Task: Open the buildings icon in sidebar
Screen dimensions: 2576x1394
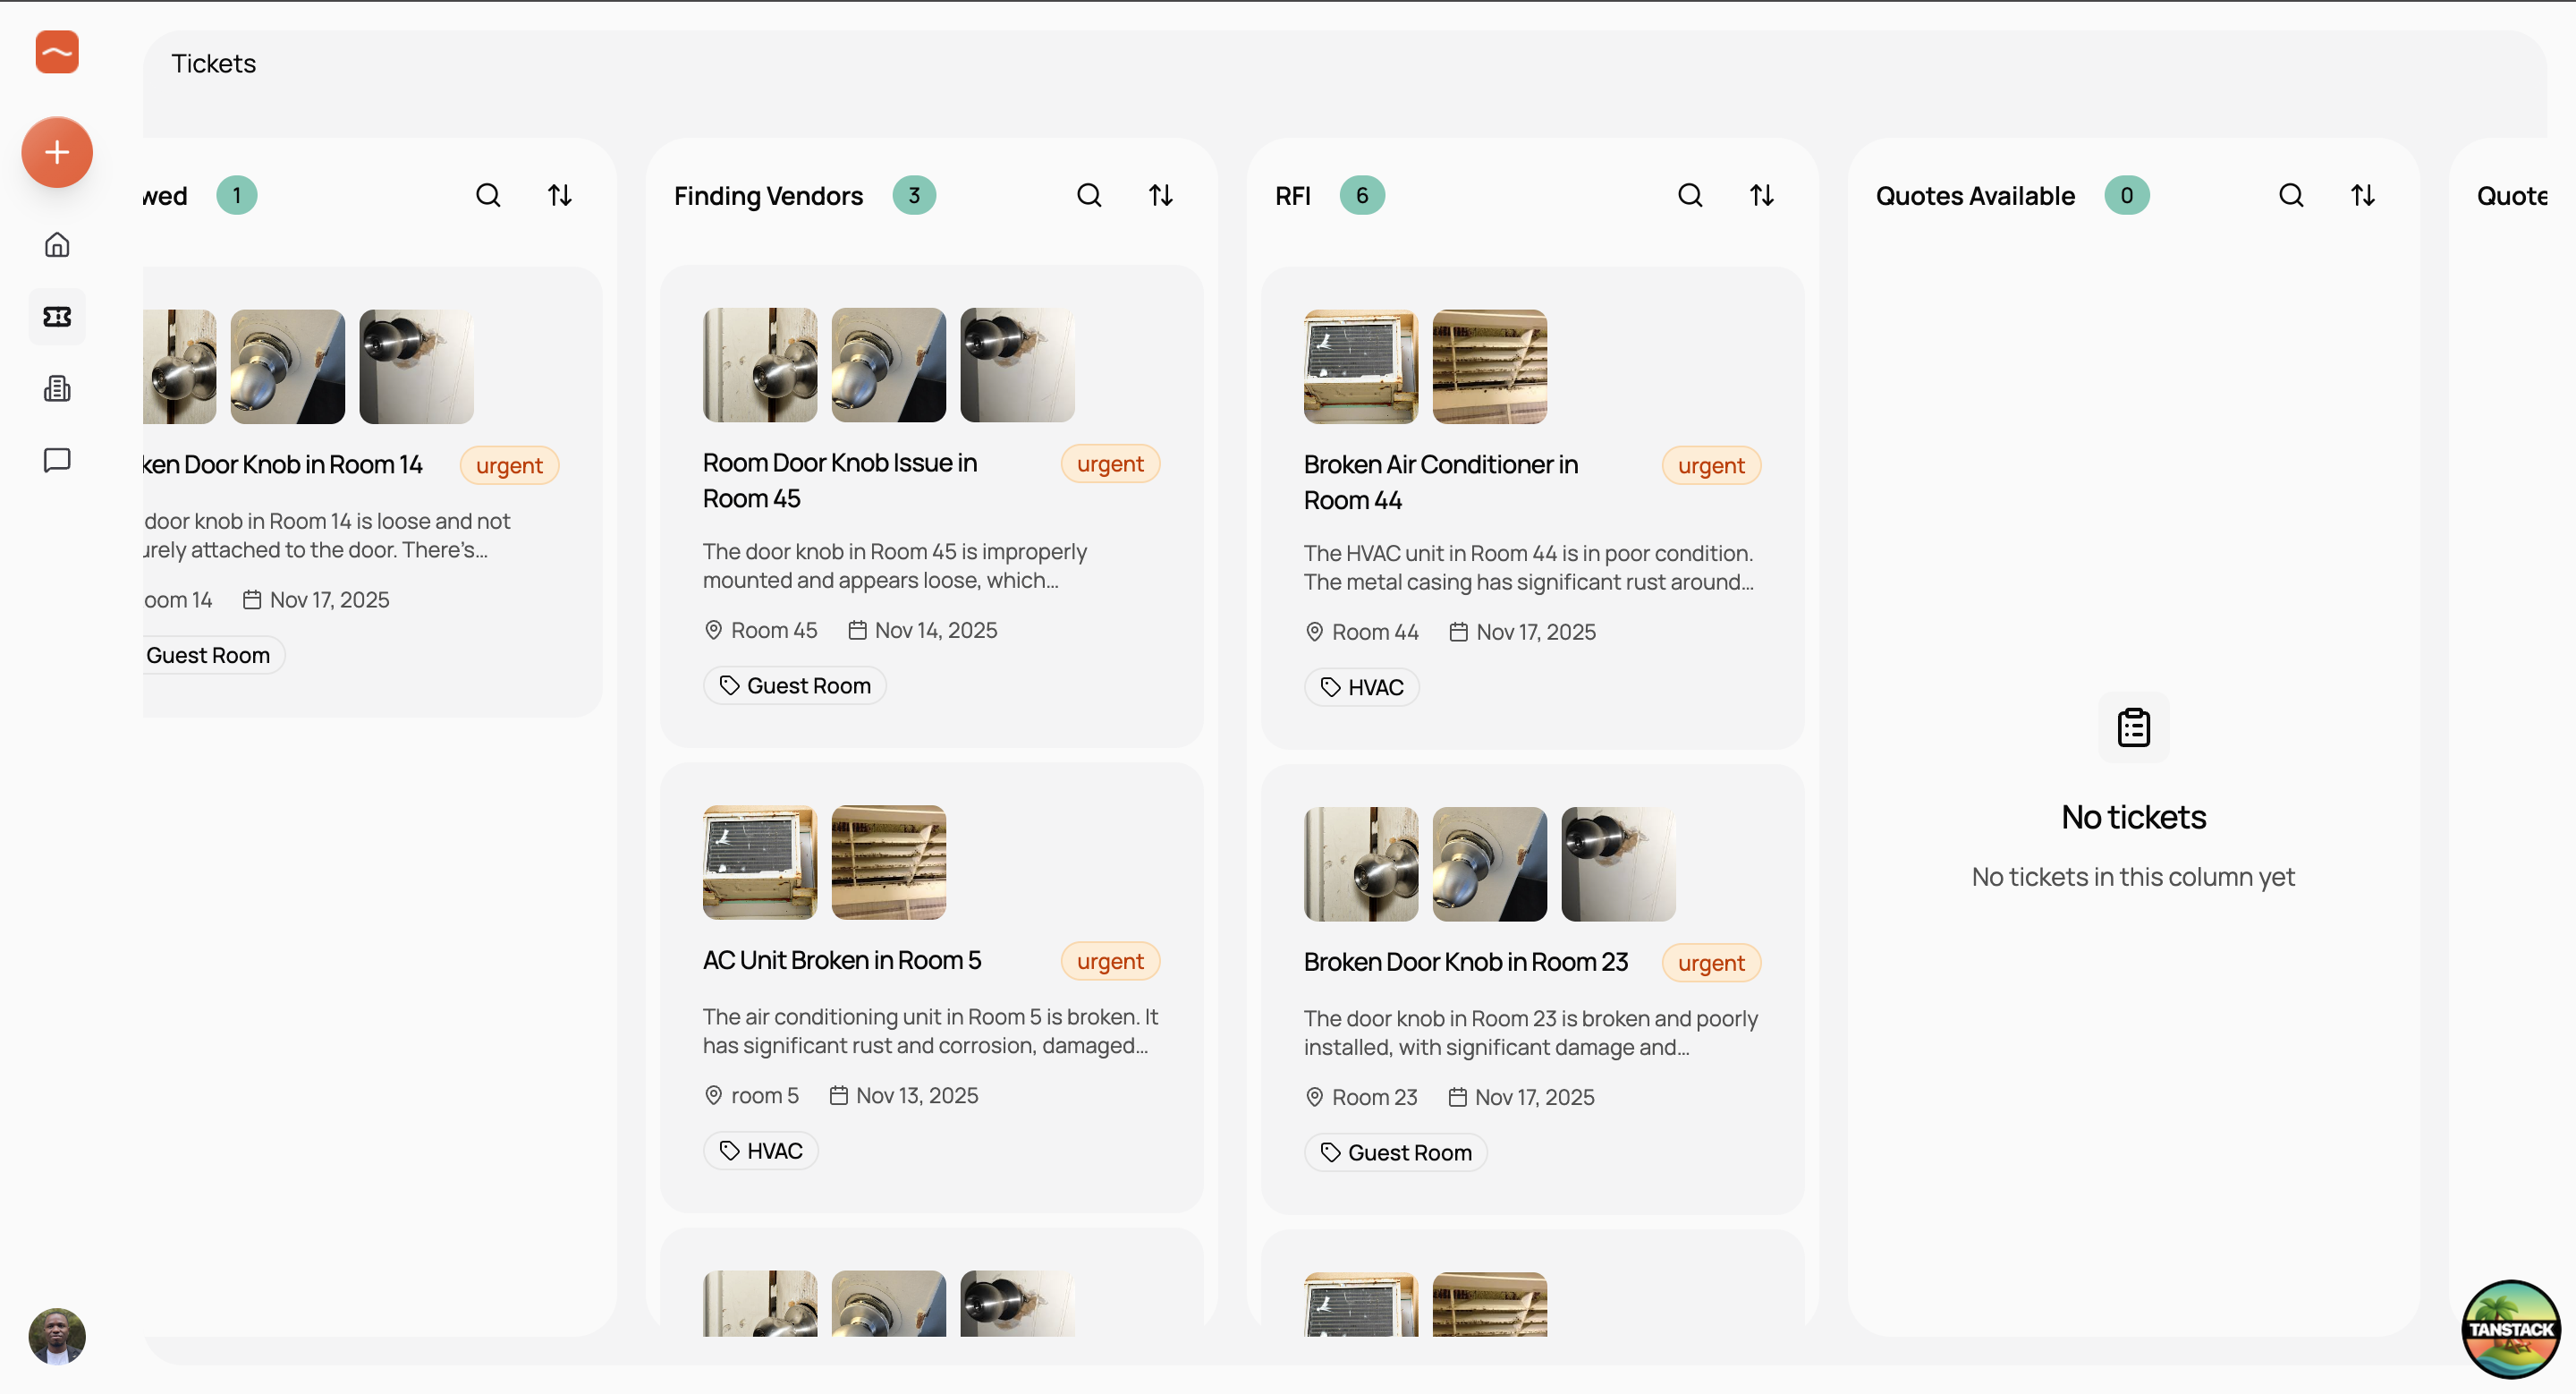Action: tap(57, 388)
